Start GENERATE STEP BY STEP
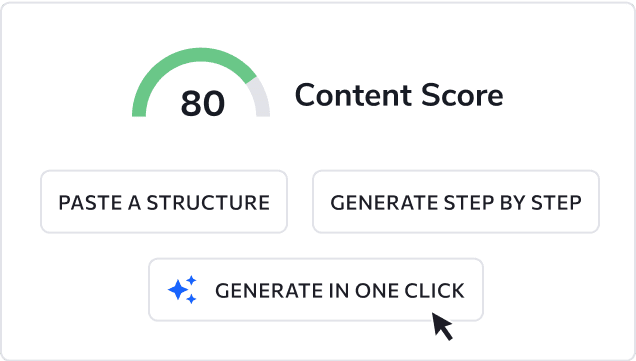The image size is (636, 361). point(456,202)
